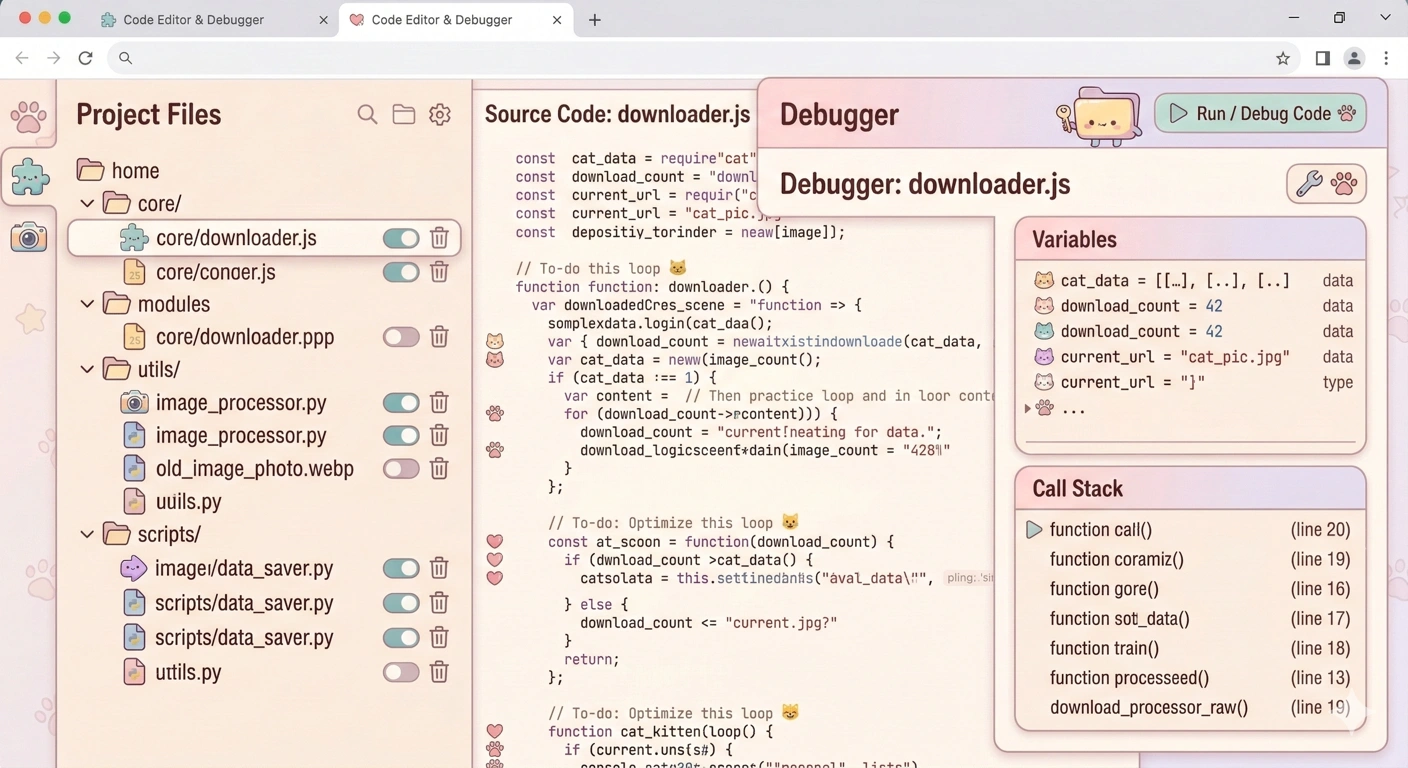This screenshot has width=1408, height=768.
Task: Click the star favorites sidebar icon
Action: (x=30, y=318)
